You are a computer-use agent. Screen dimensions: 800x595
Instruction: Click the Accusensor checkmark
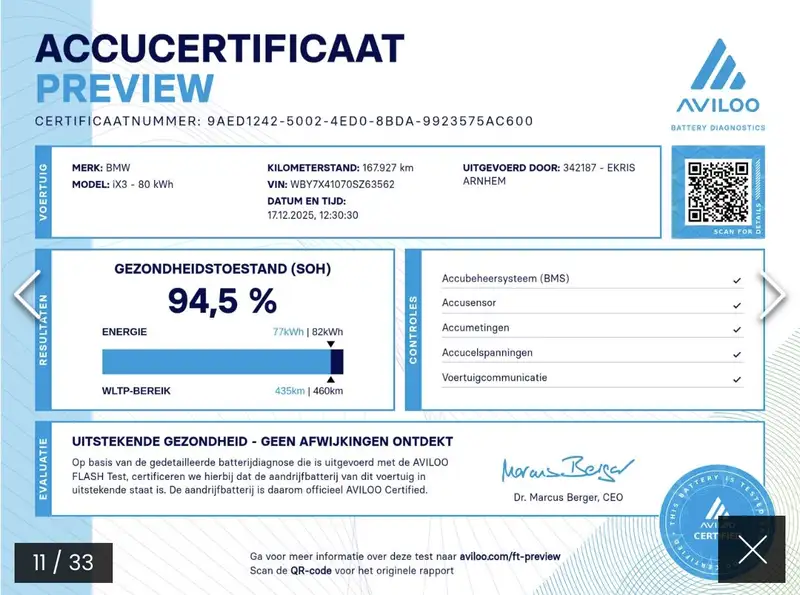point(737,305)
